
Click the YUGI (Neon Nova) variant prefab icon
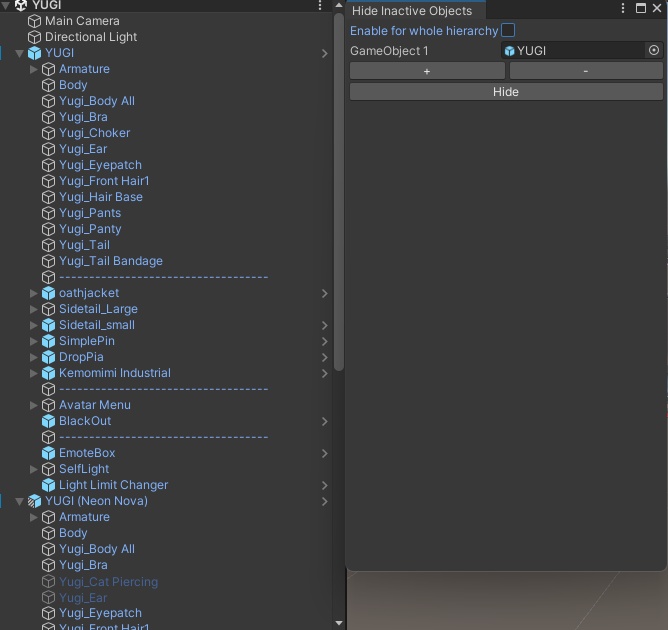pyautogui.click(x=34, y=501)
